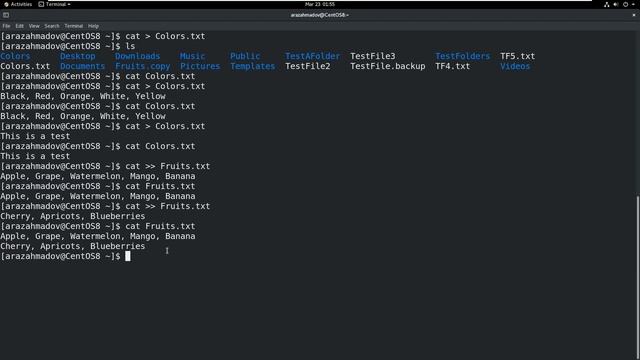640x360 pixels.
Task: Click the Downloads directory name
Action: (138, 56)
